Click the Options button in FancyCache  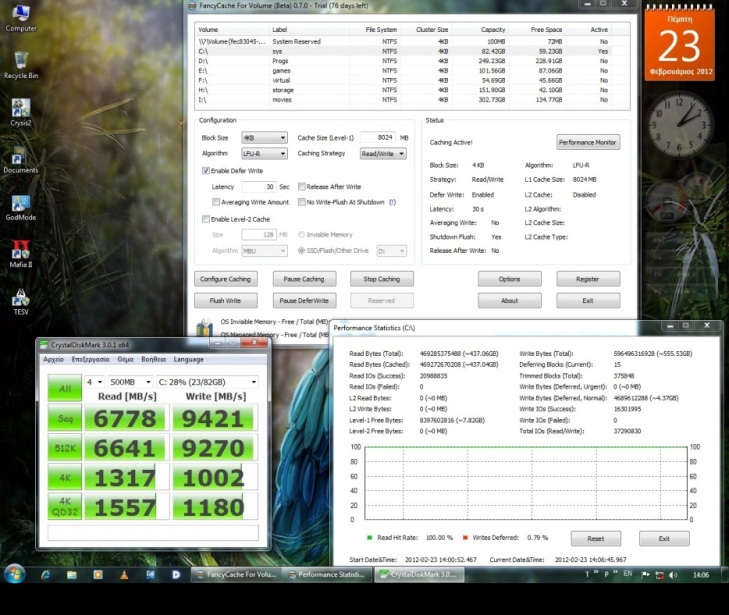click(510, 279)
